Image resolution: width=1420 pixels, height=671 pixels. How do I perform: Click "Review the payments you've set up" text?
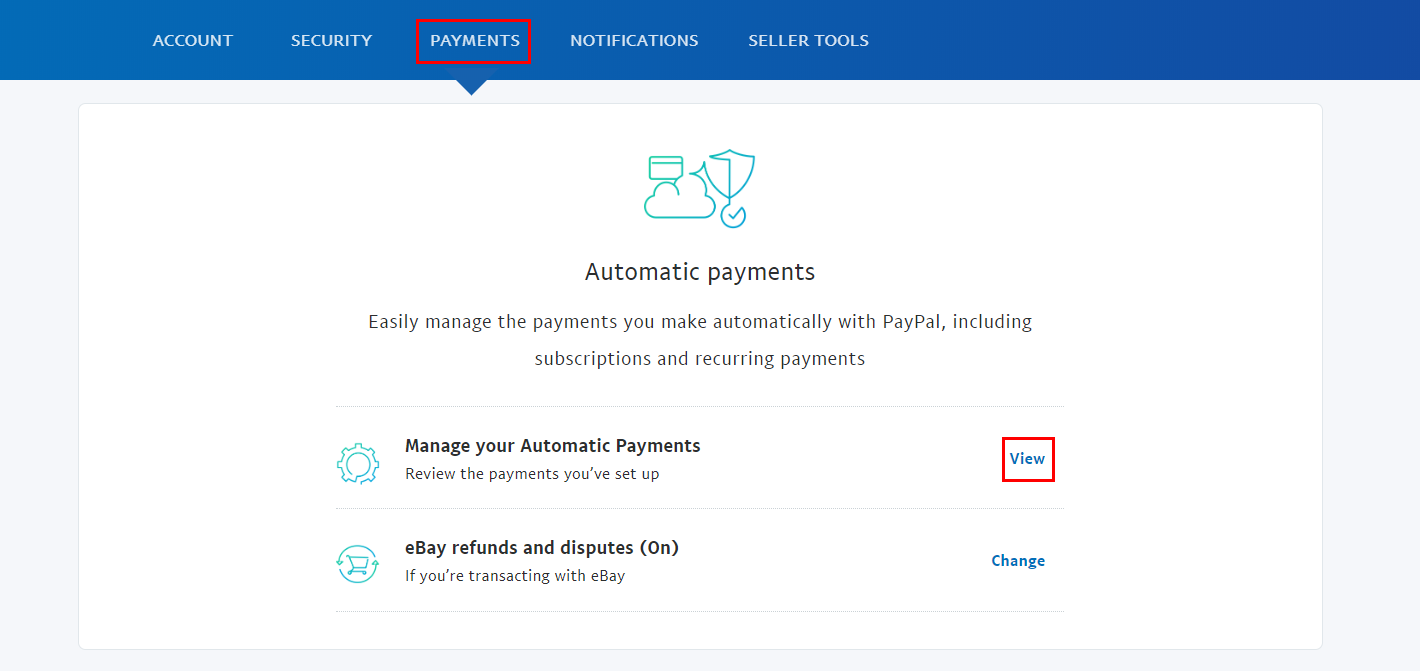click(x=532, y=474)
